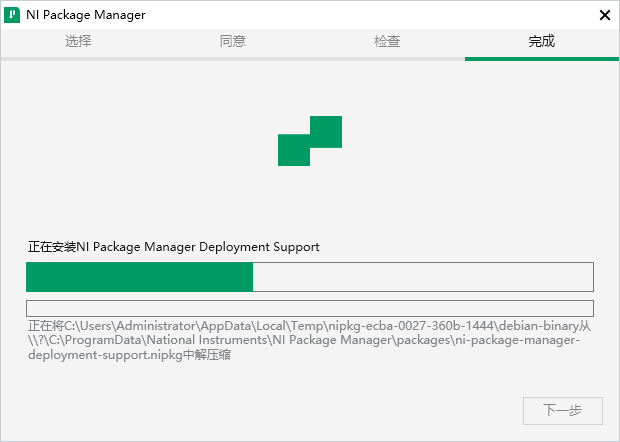Screen dimensions: 620x442
Task: Click the deployment-support.nipkg中解压缩 text line
Action: (x=130, y=354)
